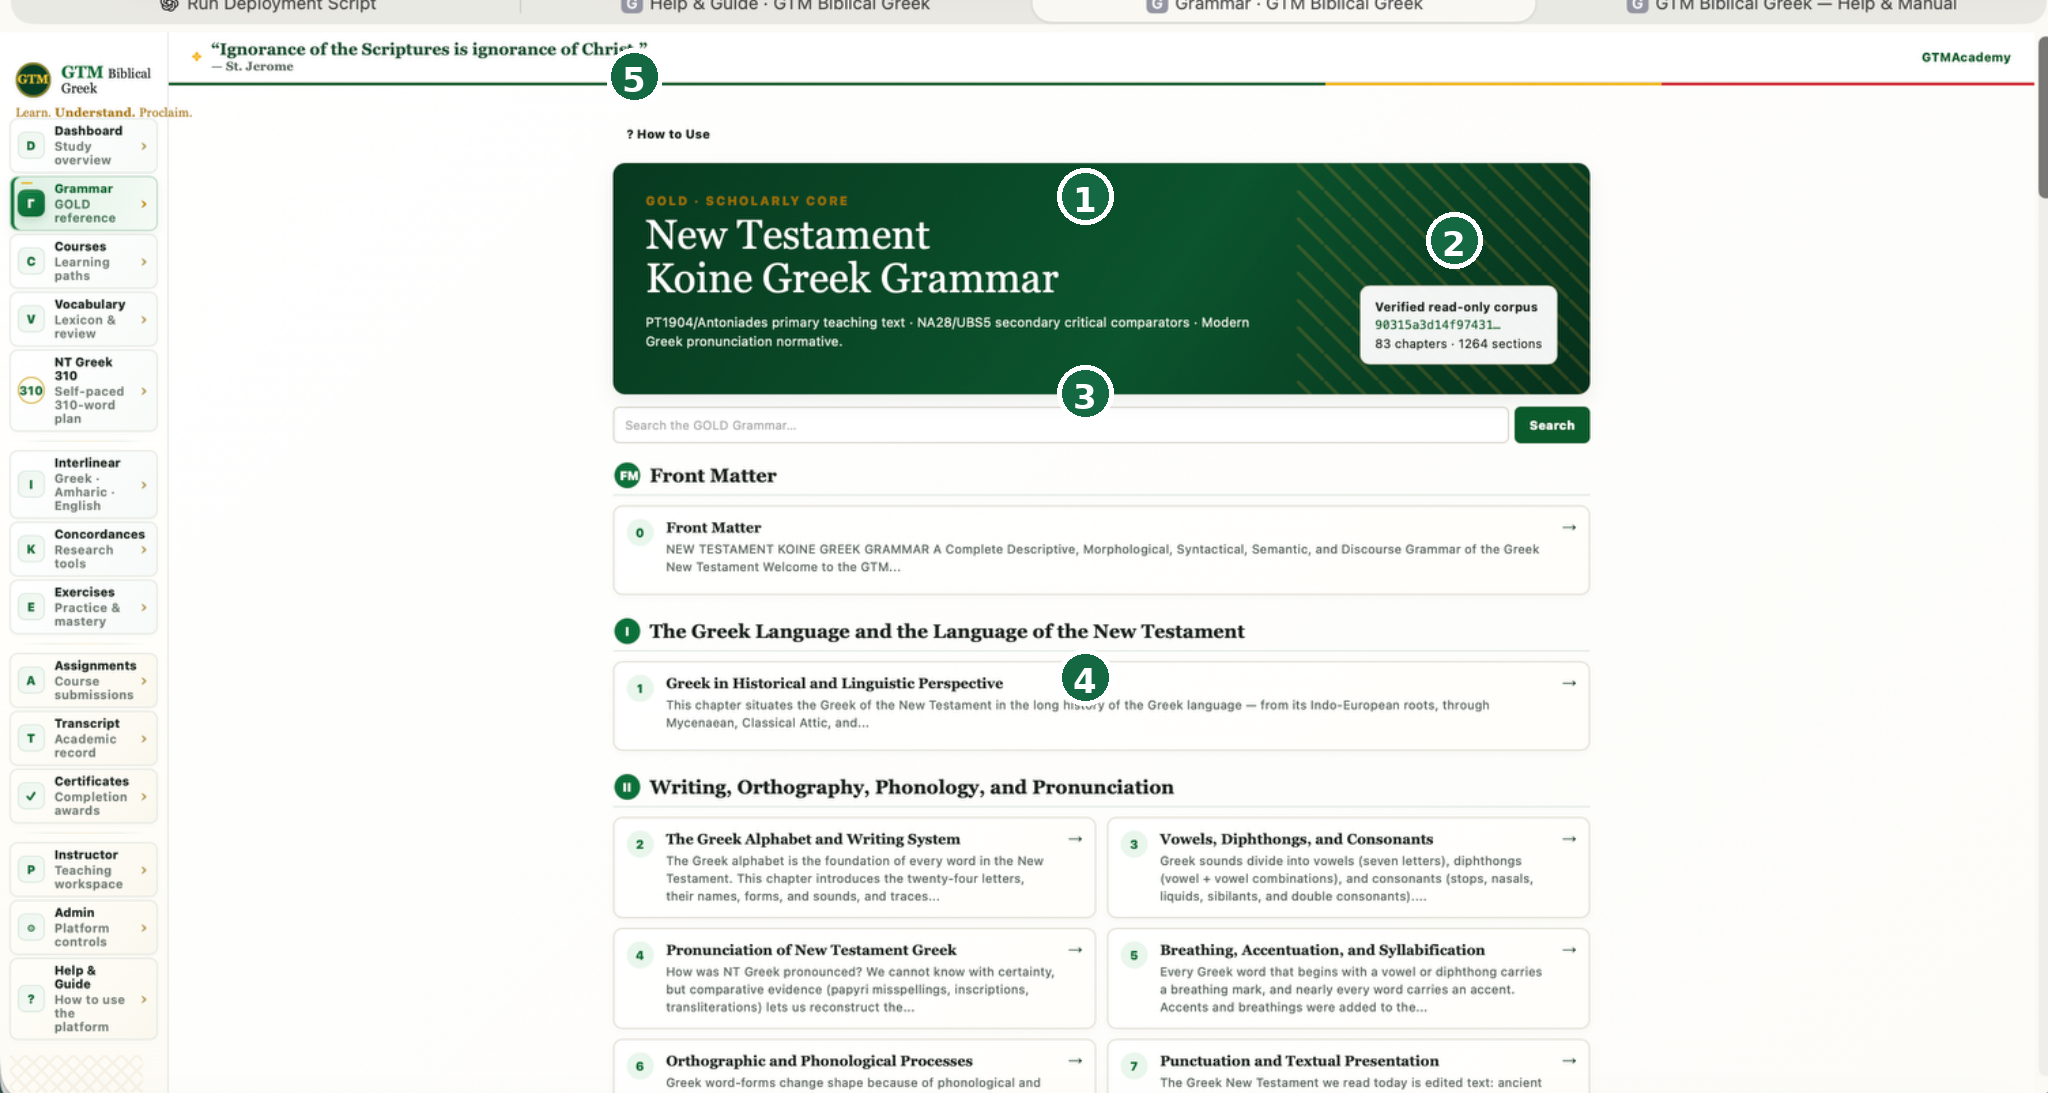Click chapter 5 number badge
Viewport: 2048px width, 1093px height.
1134,956
